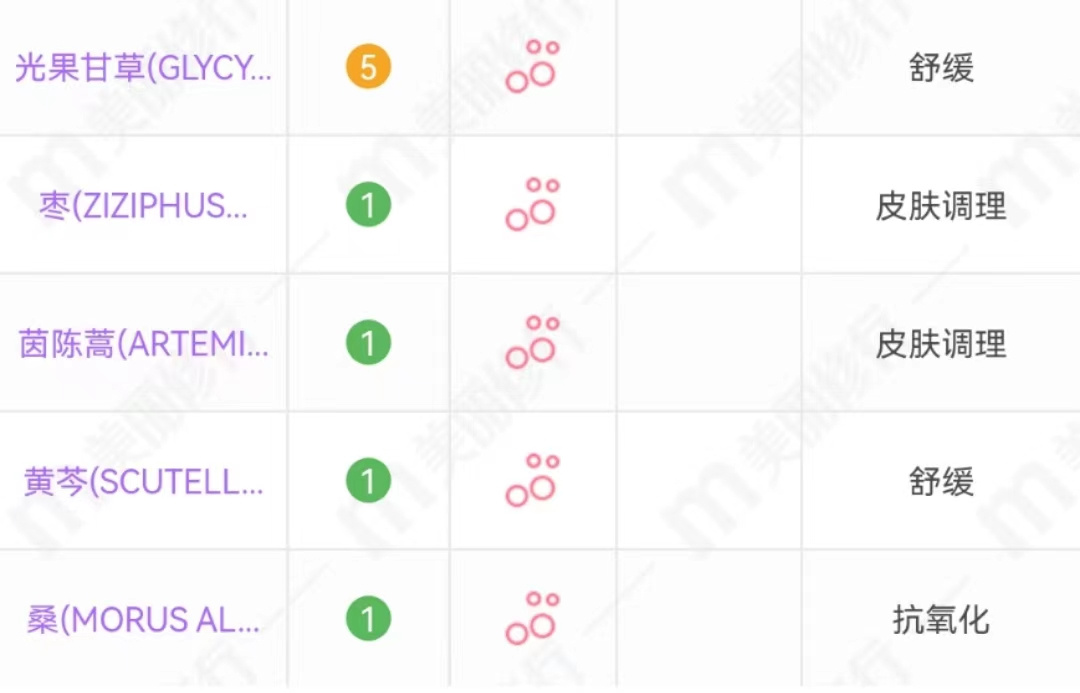This screenshot has width=1080, height=693.
Task: Select the 舒缓 label in 光果甘草 row
Action: [941, 68]
